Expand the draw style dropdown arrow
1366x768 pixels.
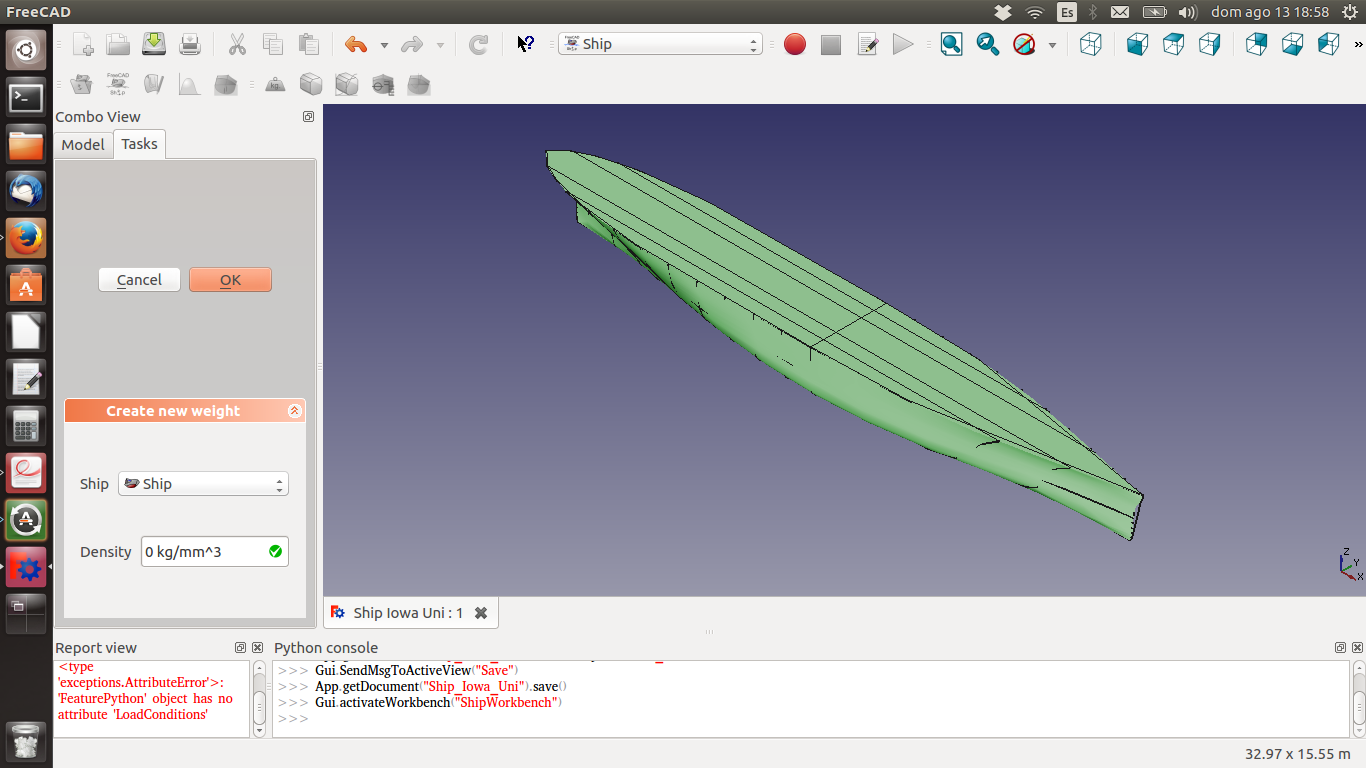pyautogui.click(x=1052, y=45)
